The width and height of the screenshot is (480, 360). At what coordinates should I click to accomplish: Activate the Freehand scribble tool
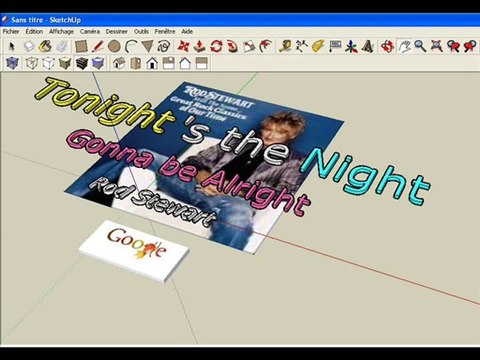click(x=164, y=46)
